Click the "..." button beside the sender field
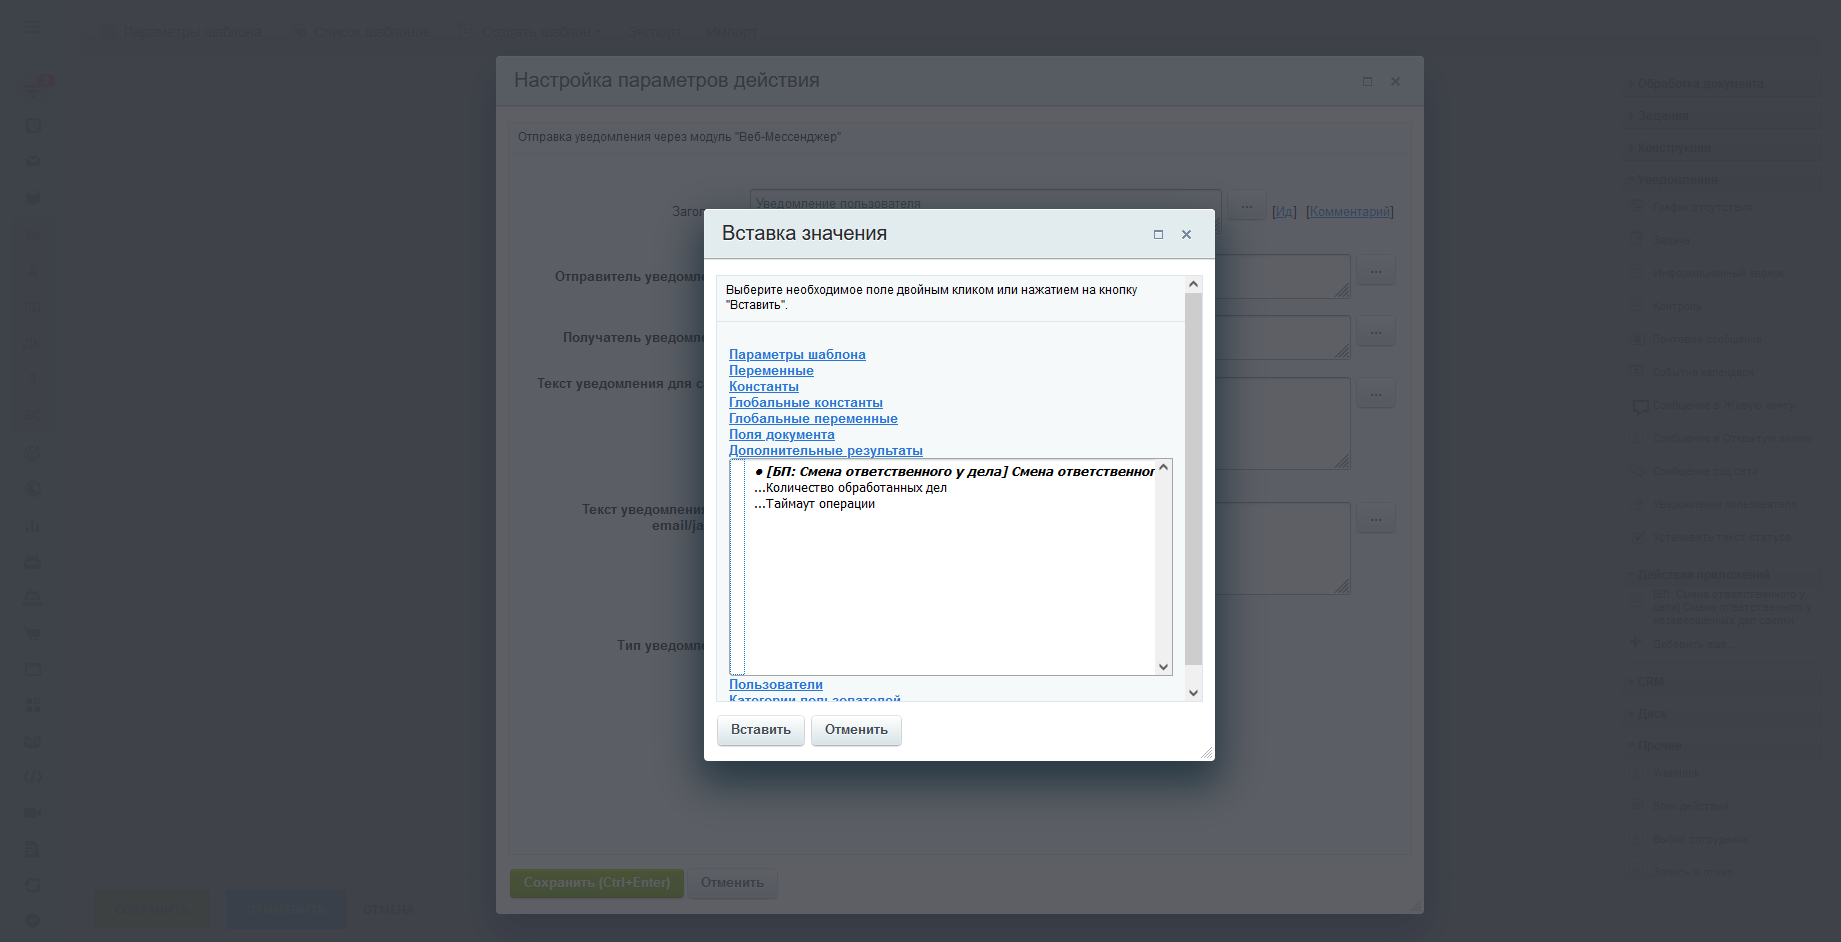 [1376, 271]
